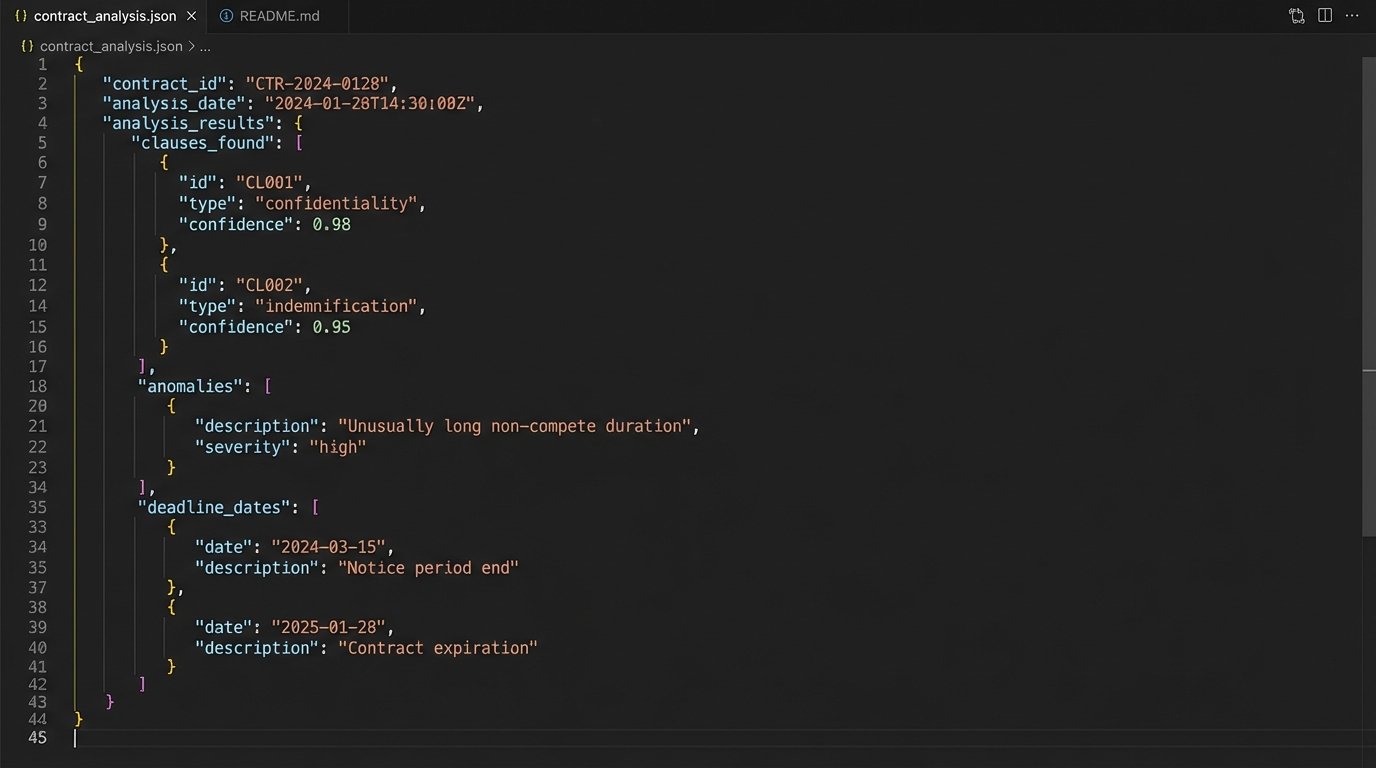Switch to the README.md tab
The image size is (1376, 768).
(x=280, y=15)
